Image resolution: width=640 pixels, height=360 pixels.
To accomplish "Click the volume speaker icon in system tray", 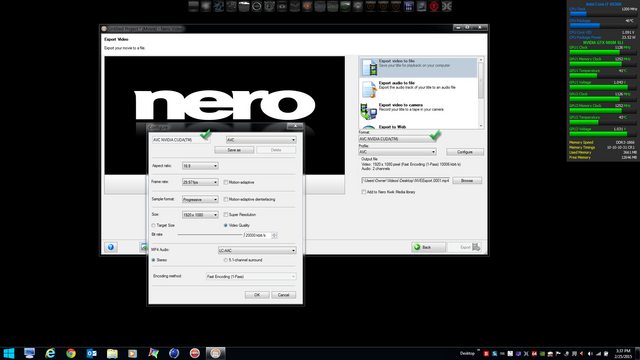I will click(590, 353).
